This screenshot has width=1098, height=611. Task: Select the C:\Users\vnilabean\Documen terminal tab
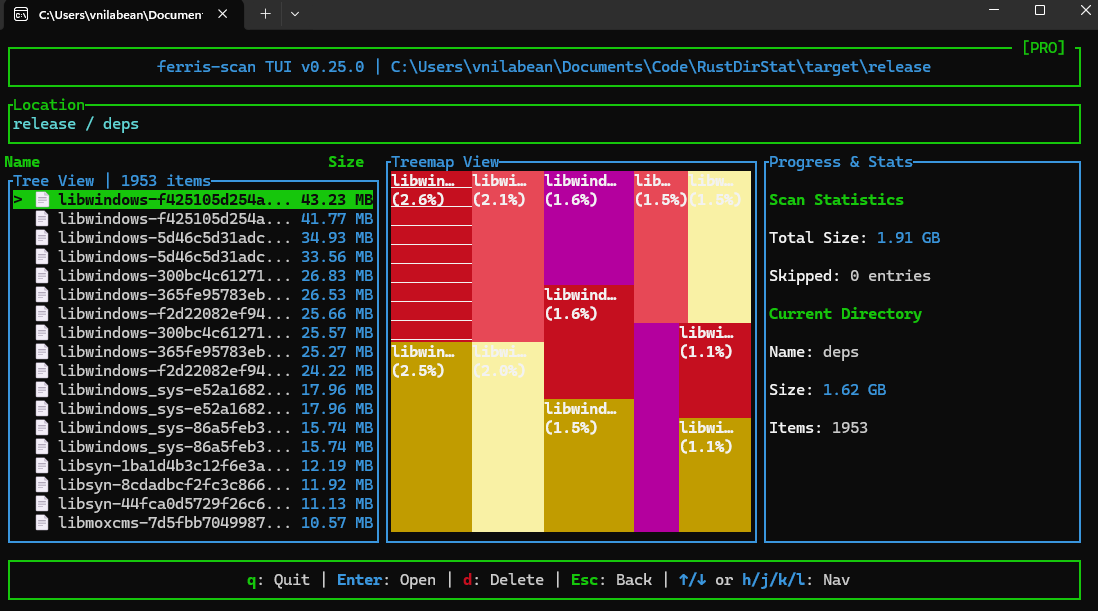(123, 15)
